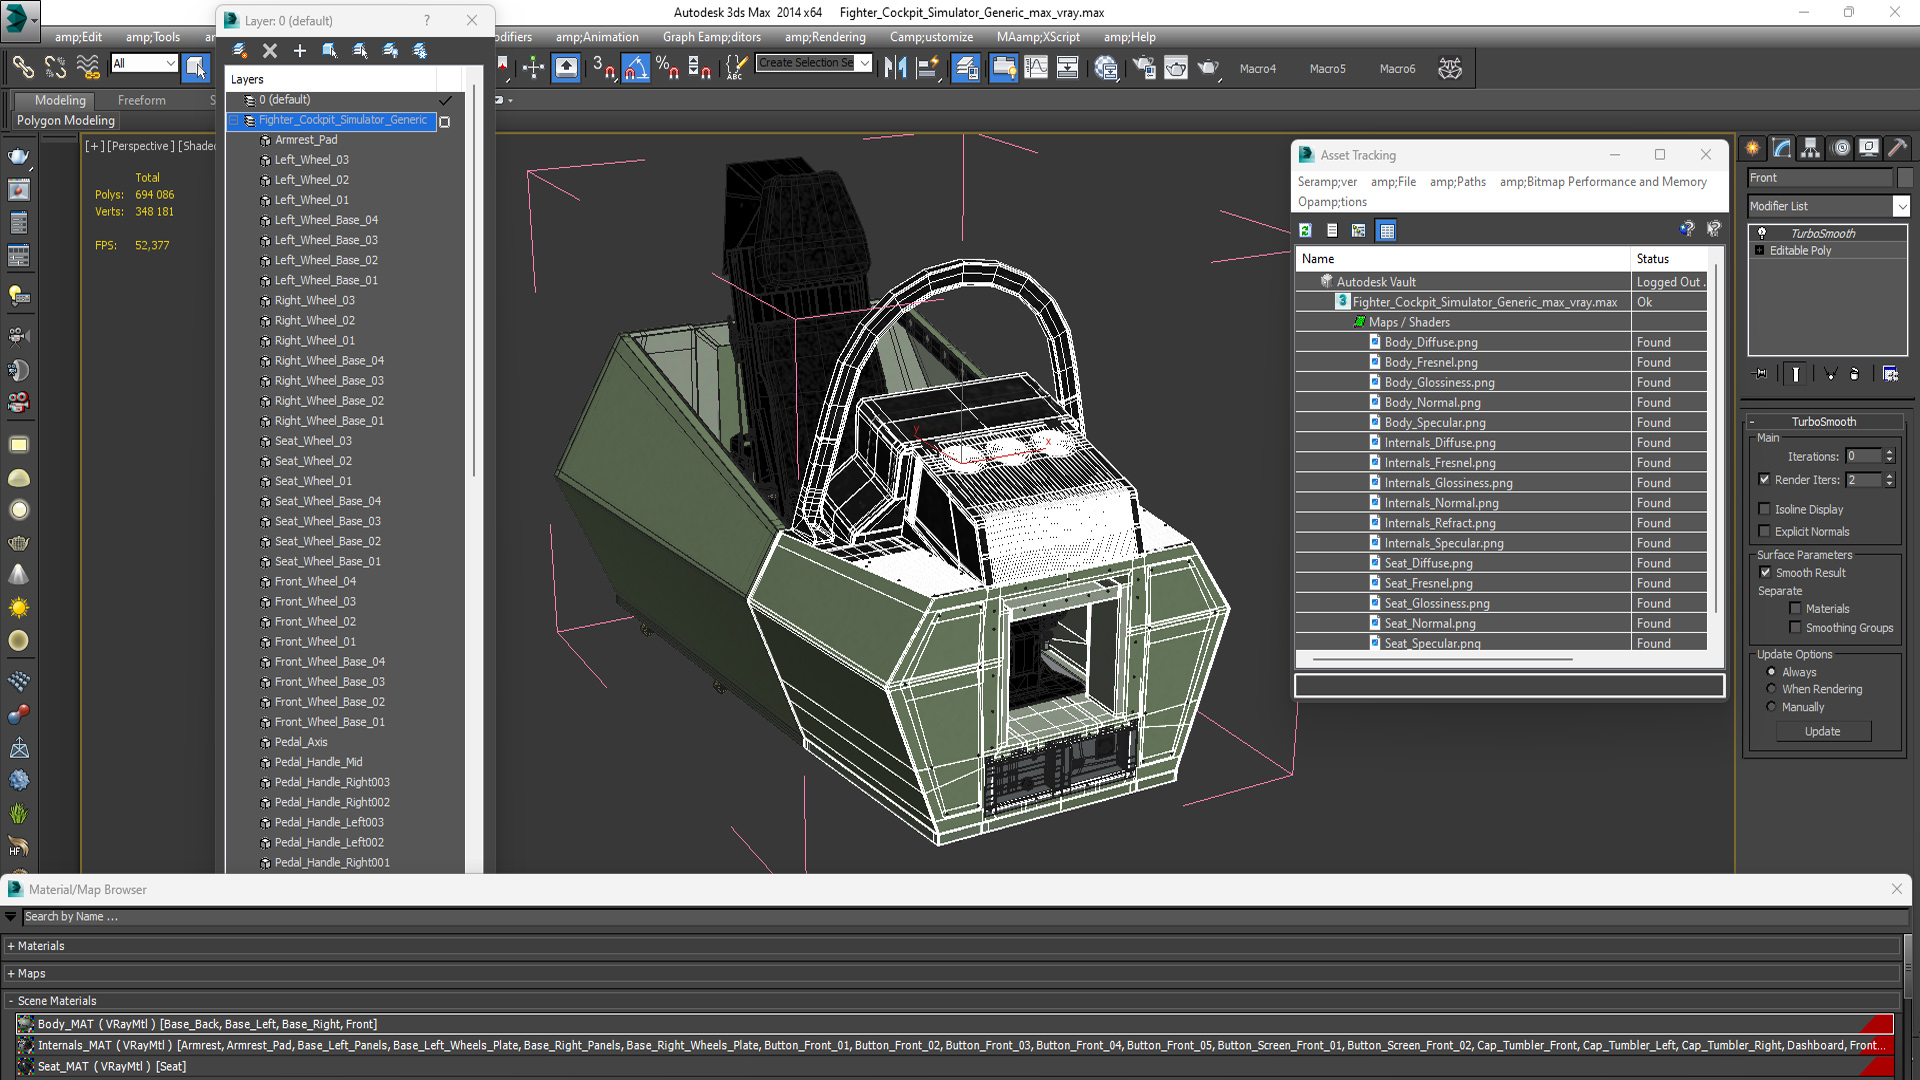Open the Customize menu
This screenshot has height=1080, width=1920.
click(x=931, y=37)
